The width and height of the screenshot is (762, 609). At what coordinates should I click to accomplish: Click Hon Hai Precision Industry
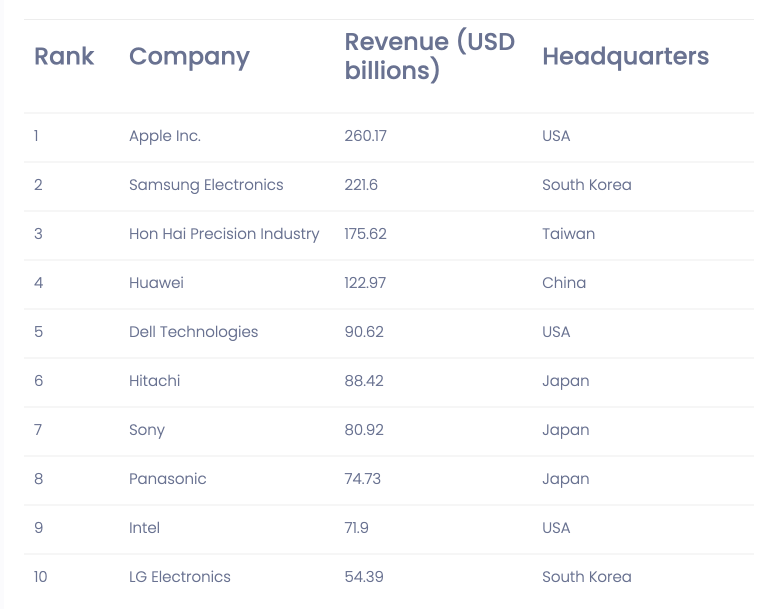(224, 234)
